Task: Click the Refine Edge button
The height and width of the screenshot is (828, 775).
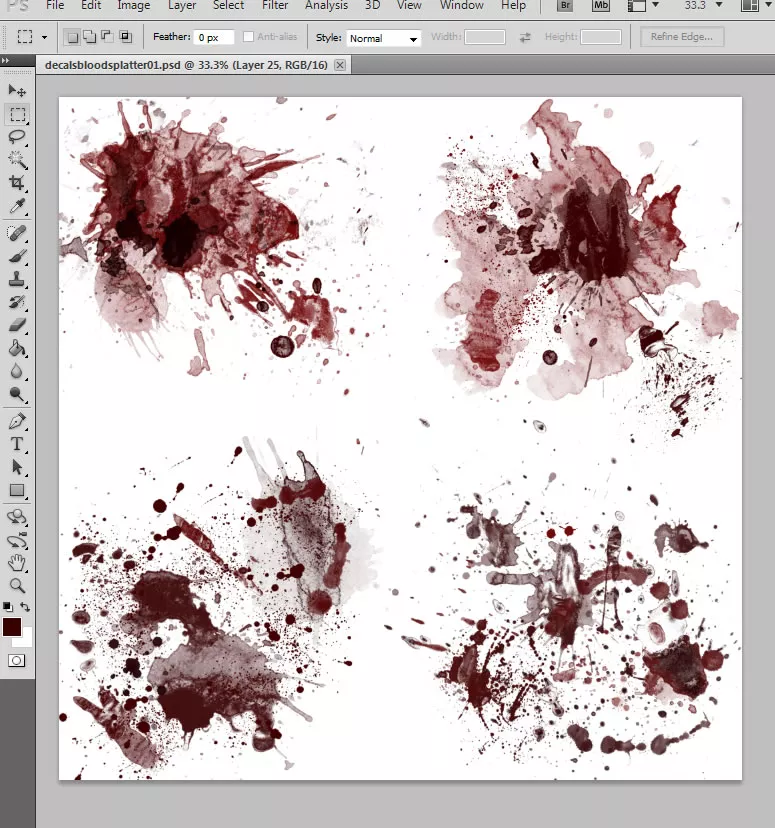Action: pyautogui.click(x=682, y=36)
